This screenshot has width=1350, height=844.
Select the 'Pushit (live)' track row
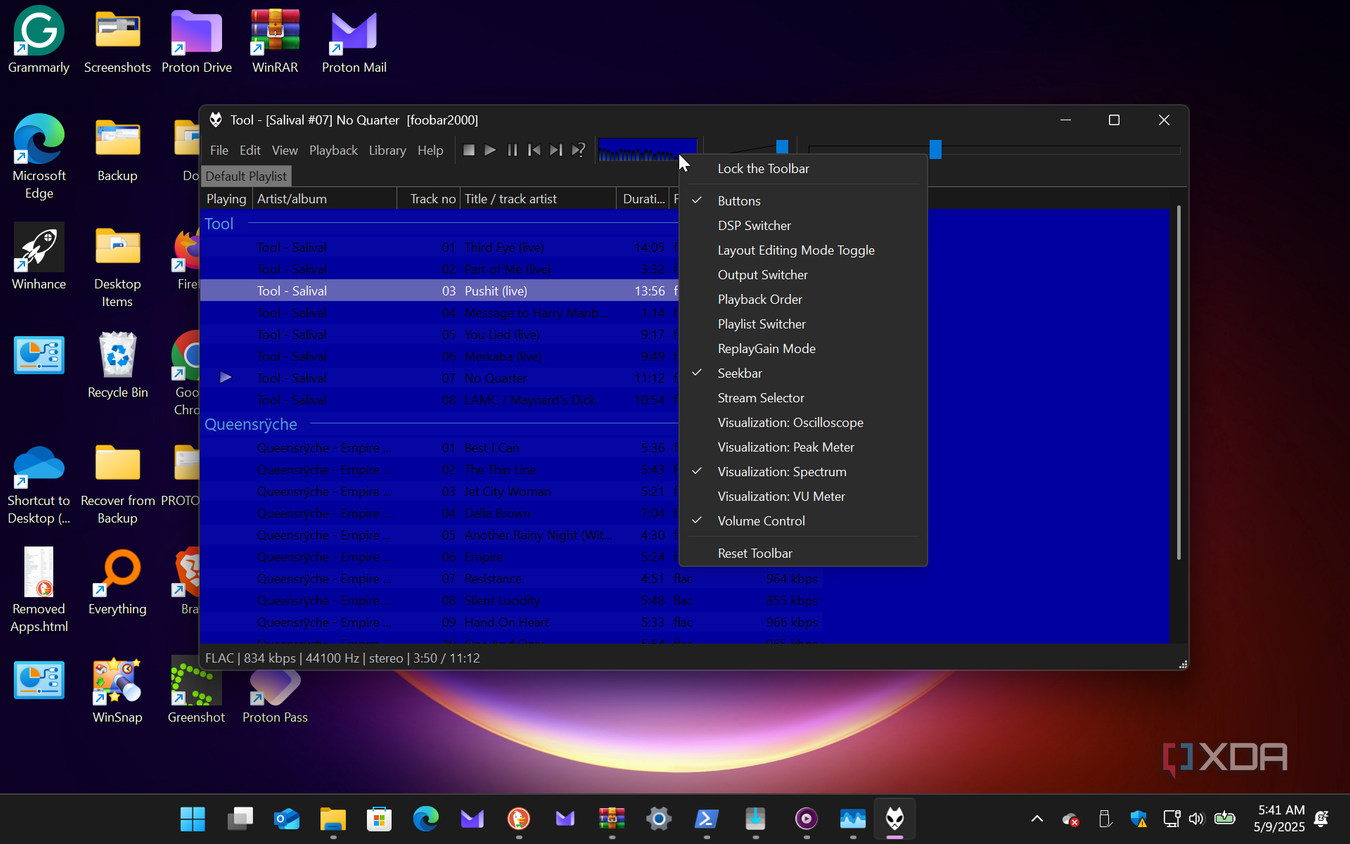[x=440, y=291]
